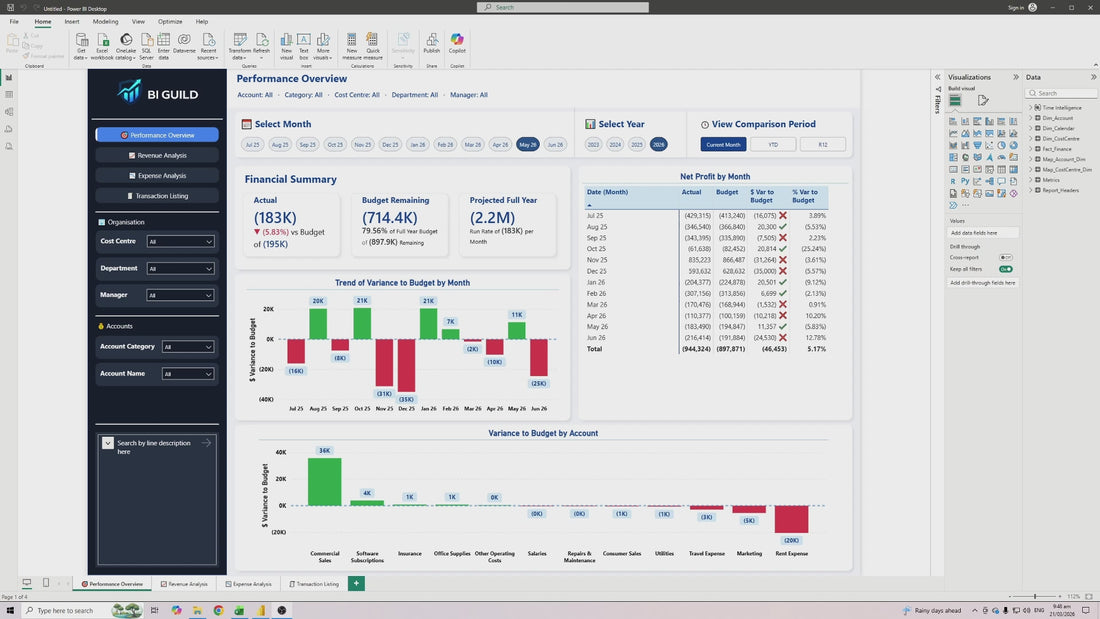The image size is (1100, 619).
Task: Select the Aug 25 month button
Action: pos(280,145)
